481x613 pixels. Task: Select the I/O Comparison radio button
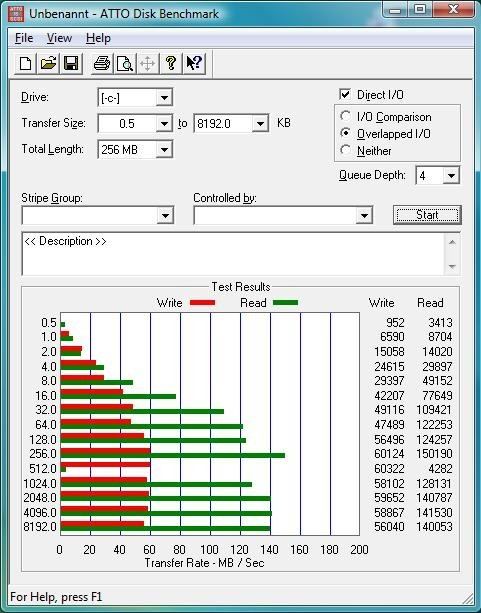(345, 116)
